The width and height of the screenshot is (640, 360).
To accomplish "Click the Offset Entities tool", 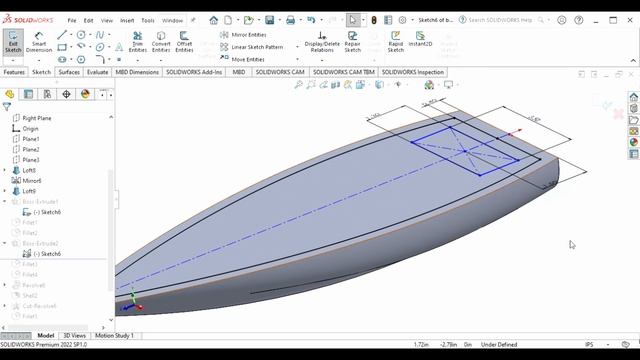I will pyautogui.click(x=184, y=42).
